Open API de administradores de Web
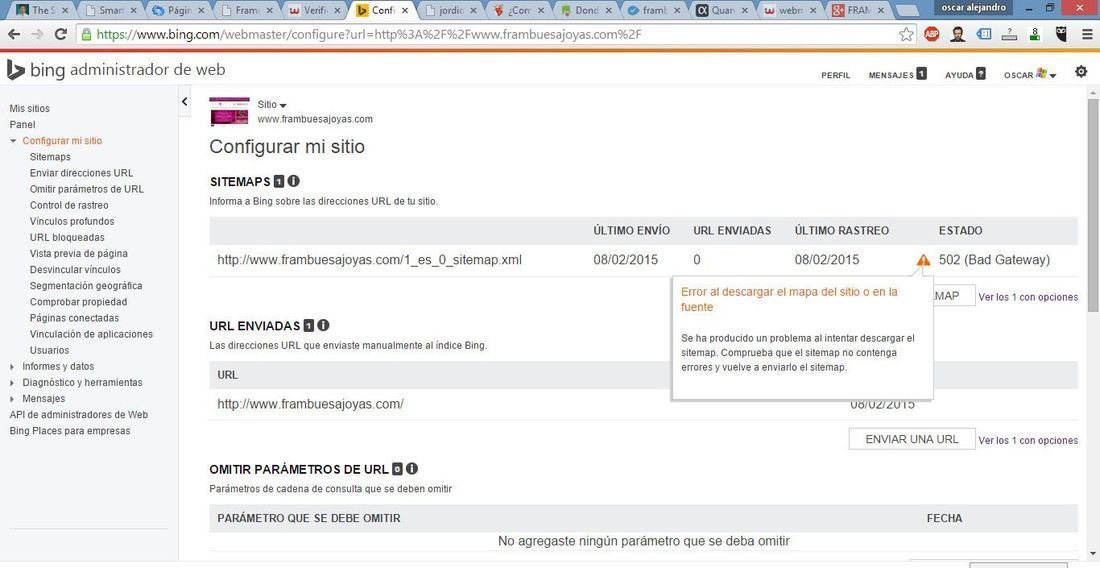Screen dimensions: 1100x568 pyautogui.click(x=79, y=415)
